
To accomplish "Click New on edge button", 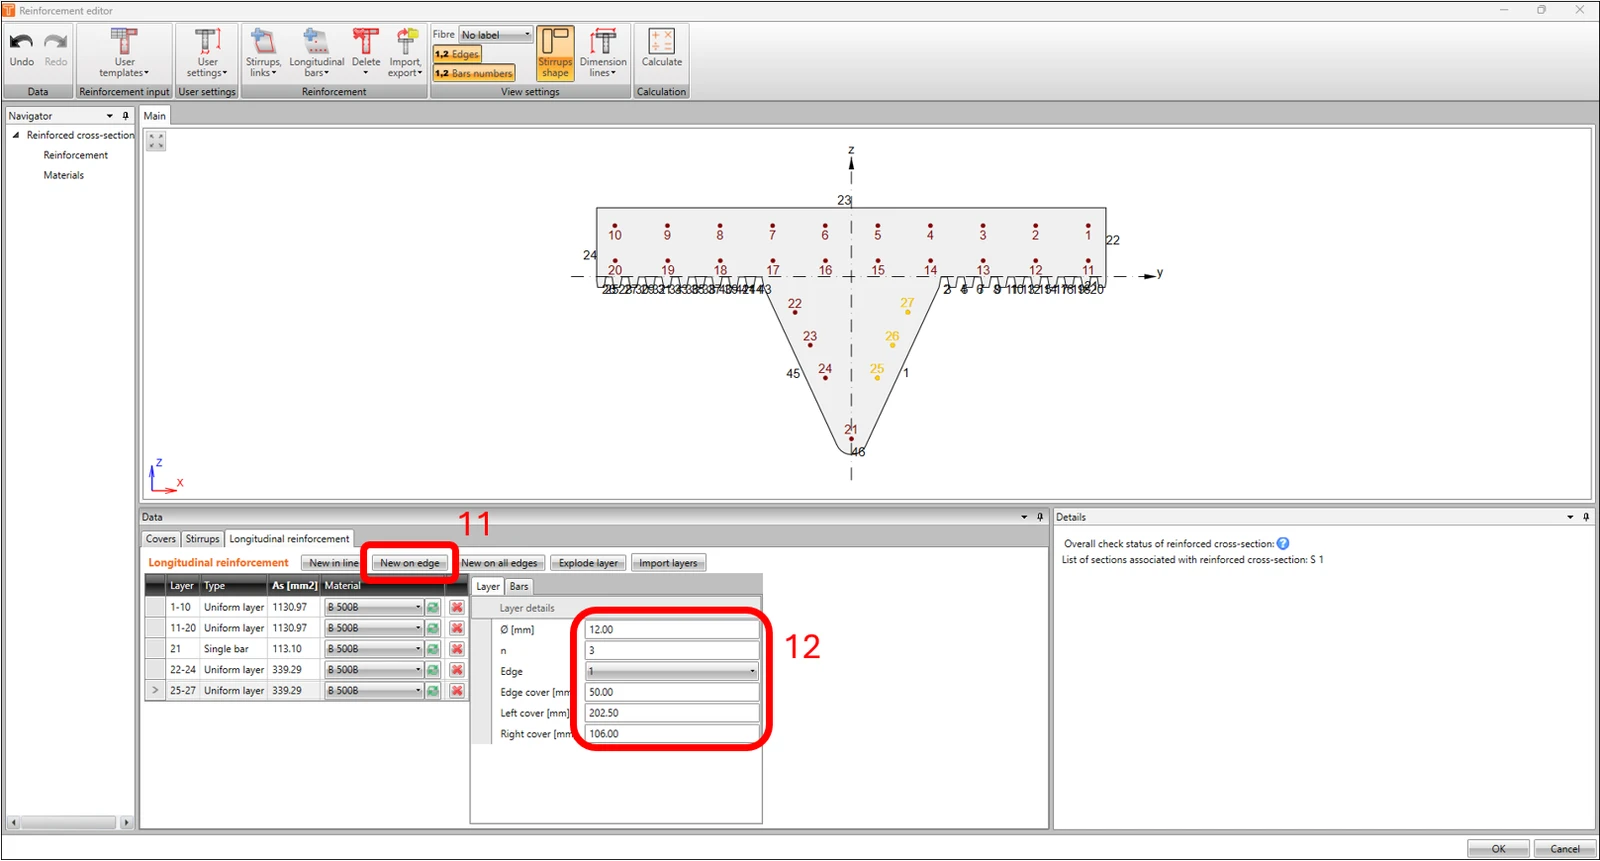I will point(409,563).
